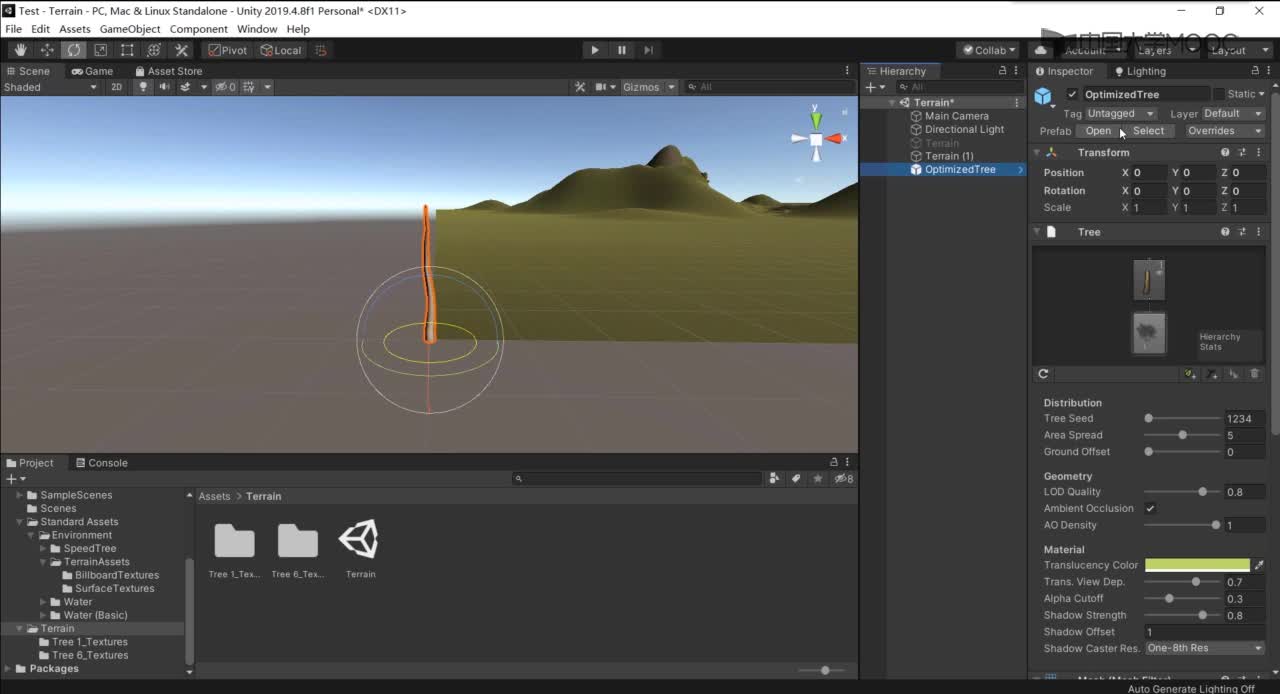Adjust the Area Spread slider

pos(1182,435)
